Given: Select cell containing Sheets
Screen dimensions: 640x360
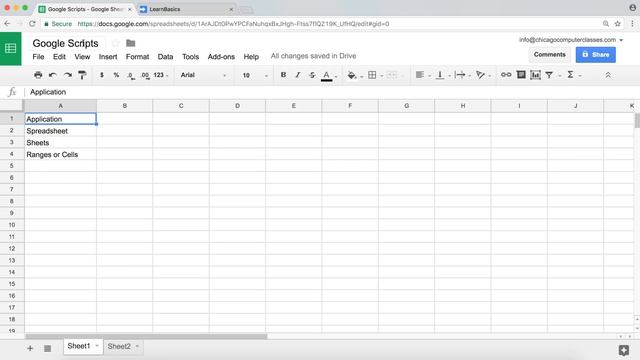Looking at the screenshot, I should [x=60, y=143].
